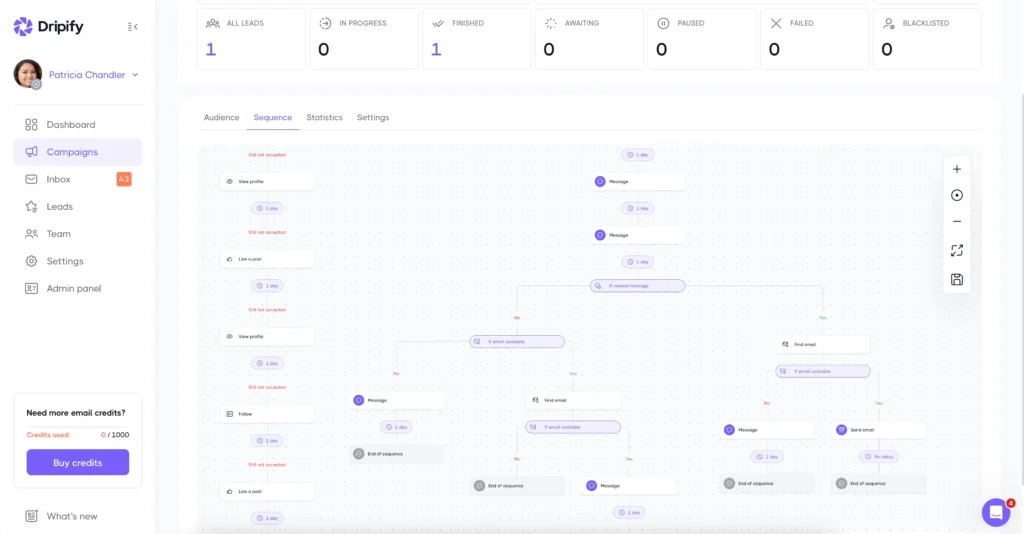Open the 'If viewed message' condition node

tap(637, 286)
